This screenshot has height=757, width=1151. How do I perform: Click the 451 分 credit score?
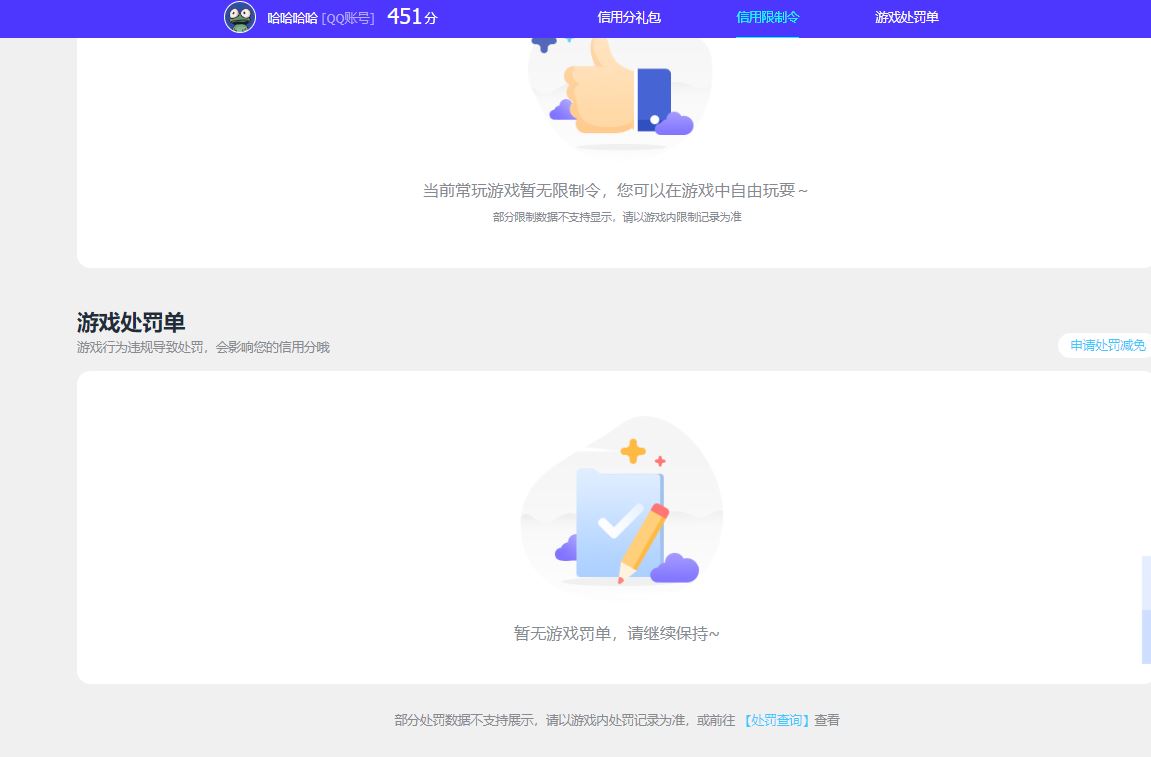coord(412,17)
